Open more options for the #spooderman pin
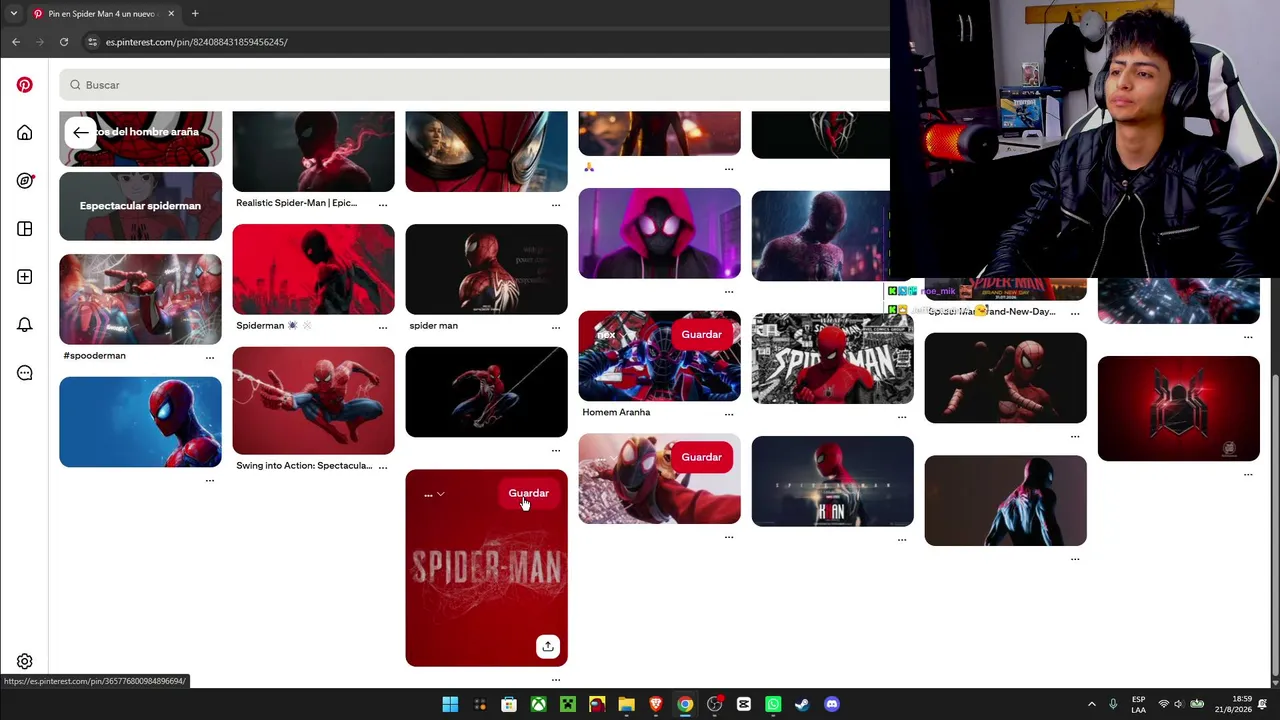 click(209, 357)
